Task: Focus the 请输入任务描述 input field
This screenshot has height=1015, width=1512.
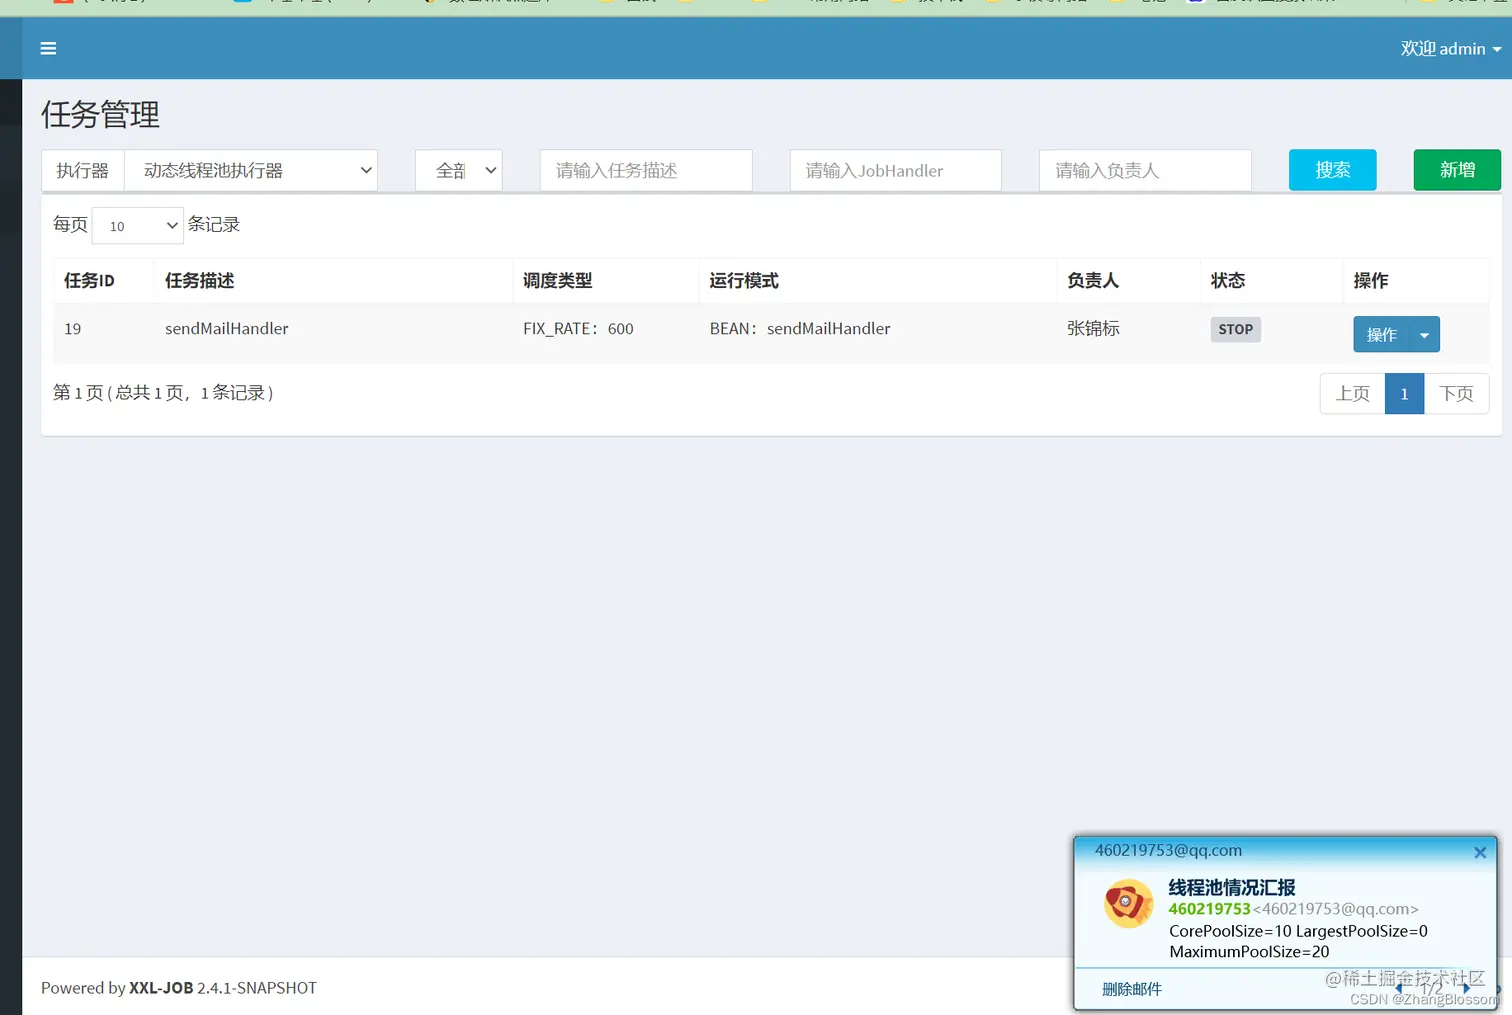Action: pyautogui.click(x=646, y=170)
